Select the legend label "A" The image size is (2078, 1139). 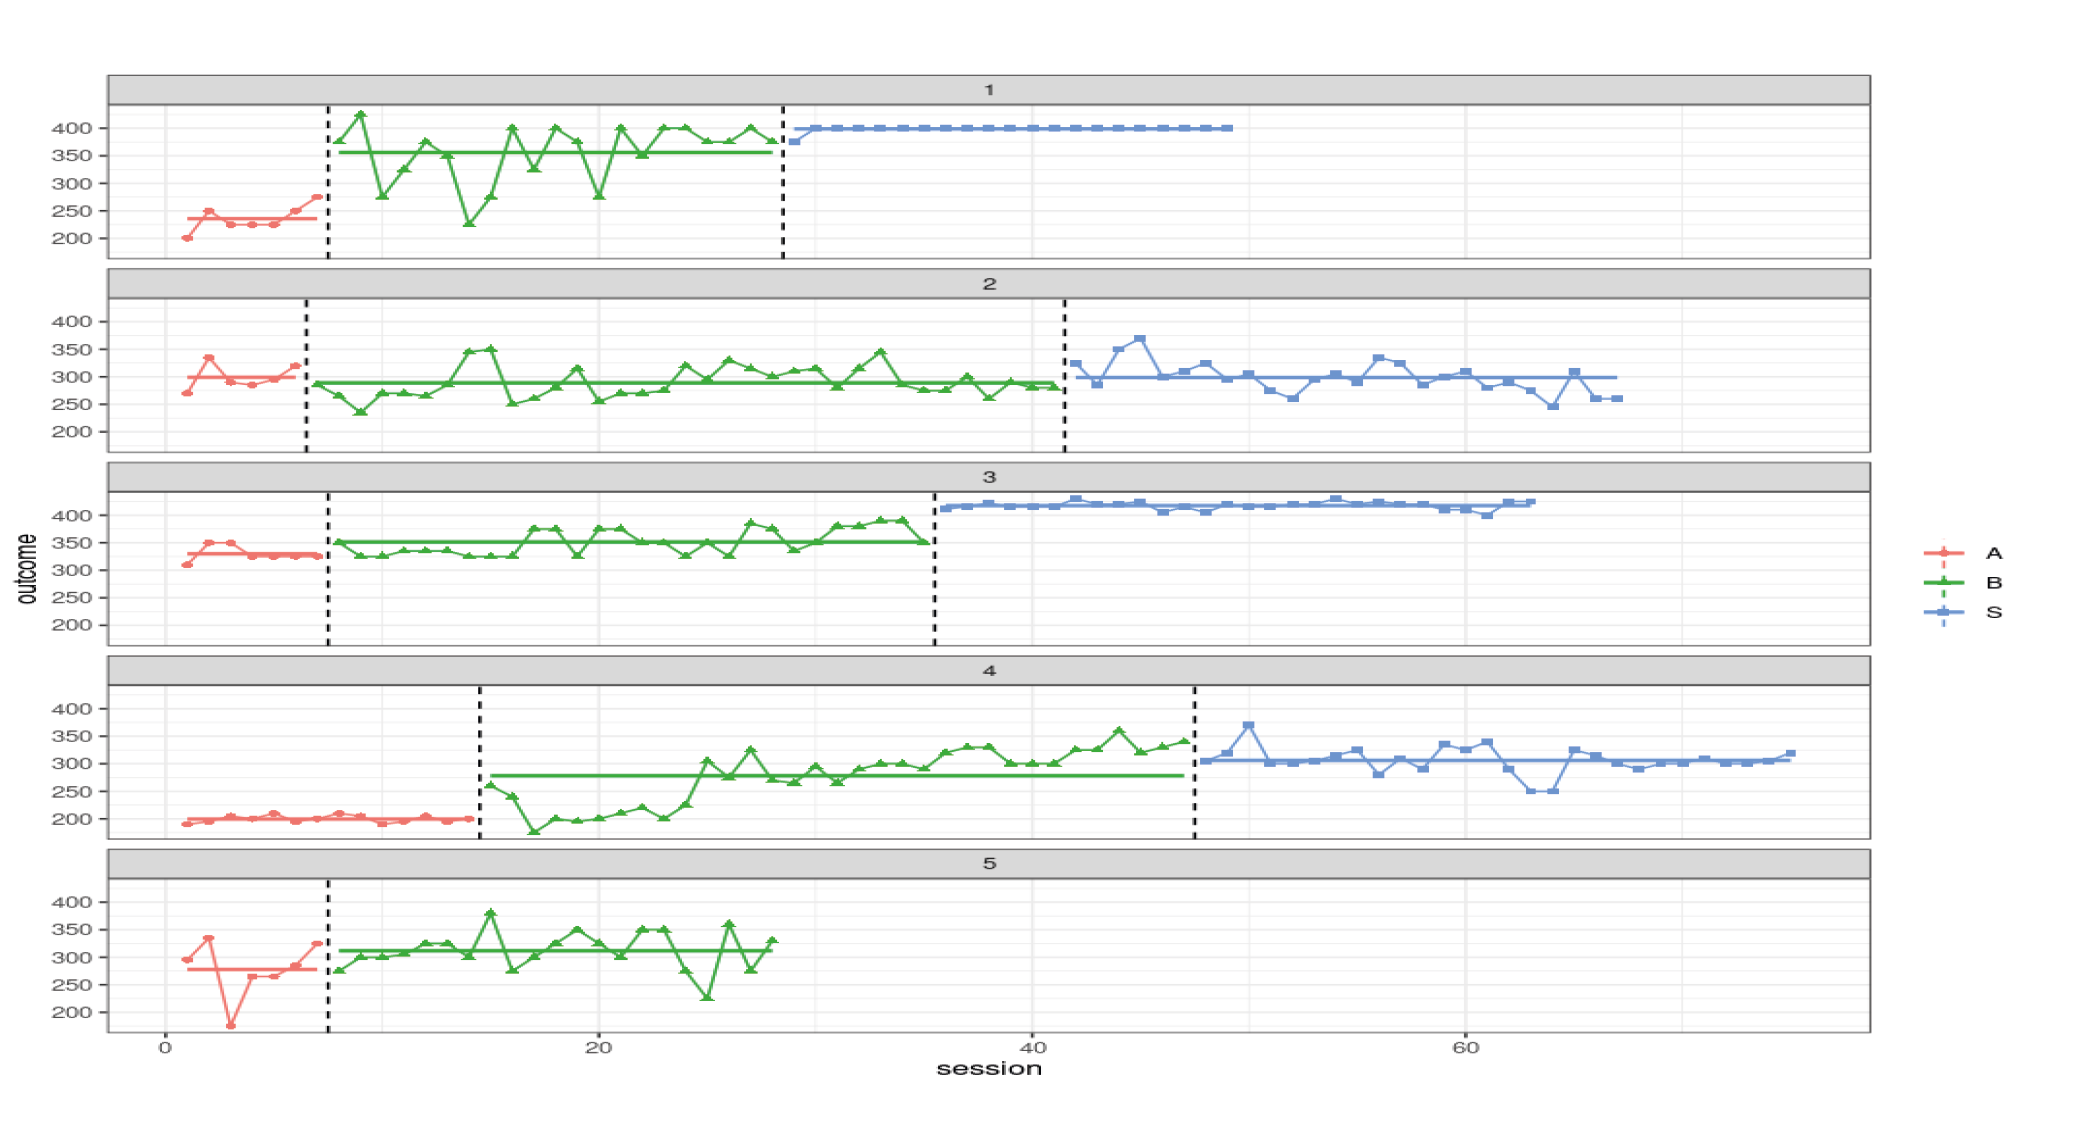tap(1993, 553)
